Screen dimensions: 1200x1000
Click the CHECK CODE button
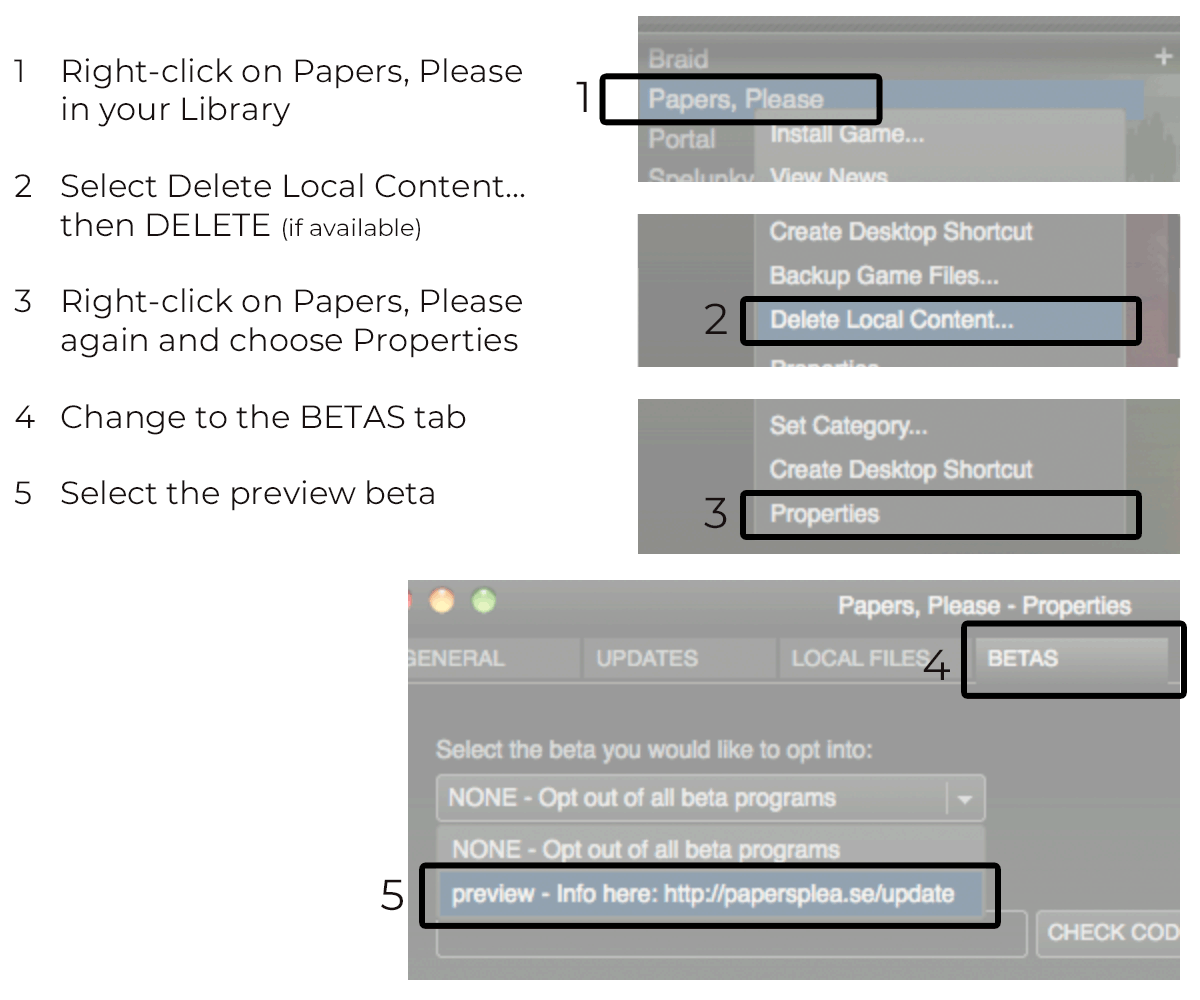(1108, 933)
